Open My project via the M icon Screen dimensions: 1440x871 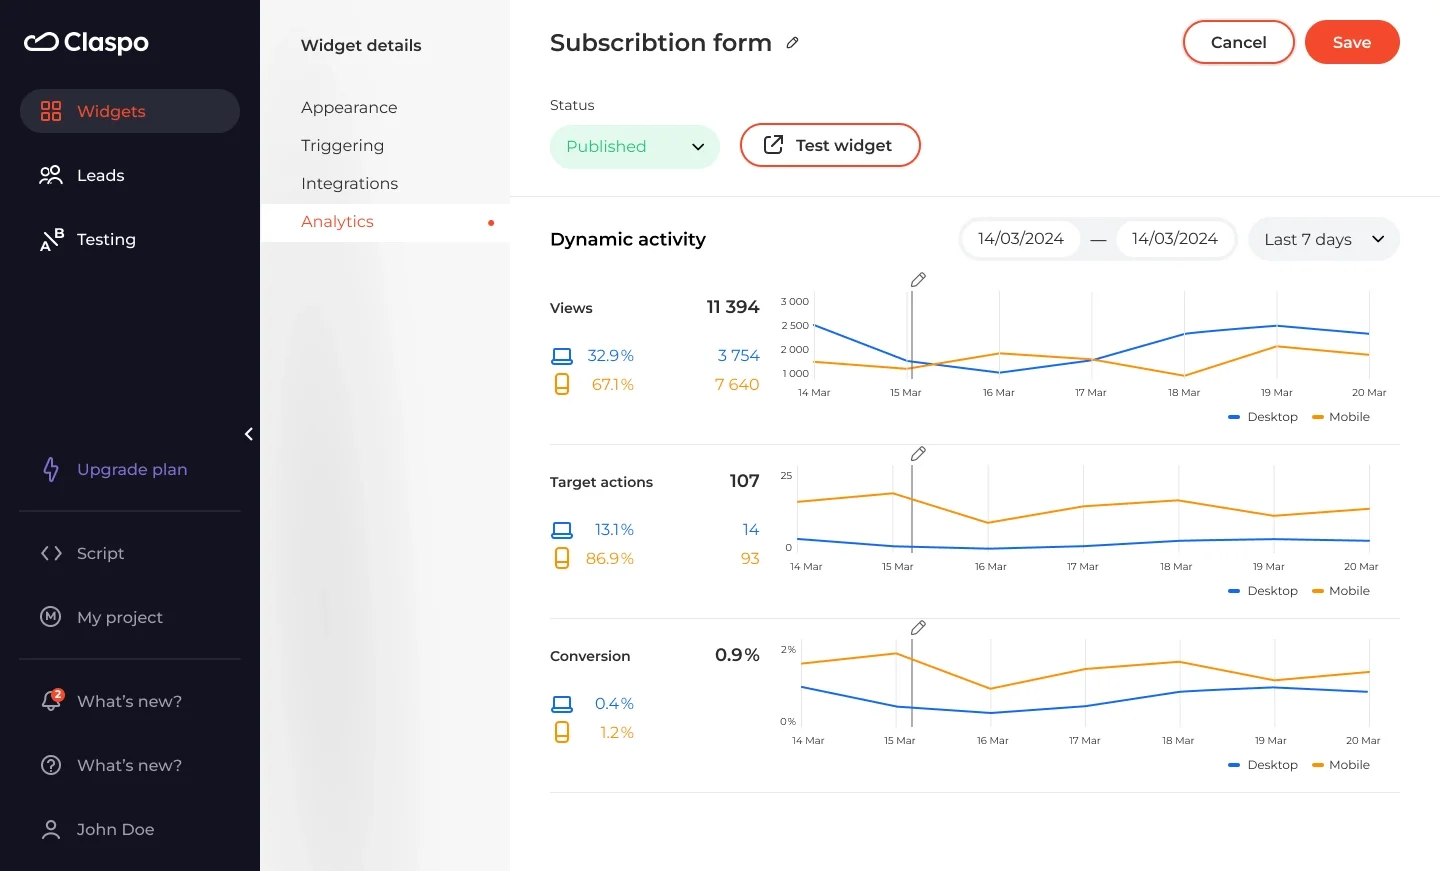click(50, 617)
